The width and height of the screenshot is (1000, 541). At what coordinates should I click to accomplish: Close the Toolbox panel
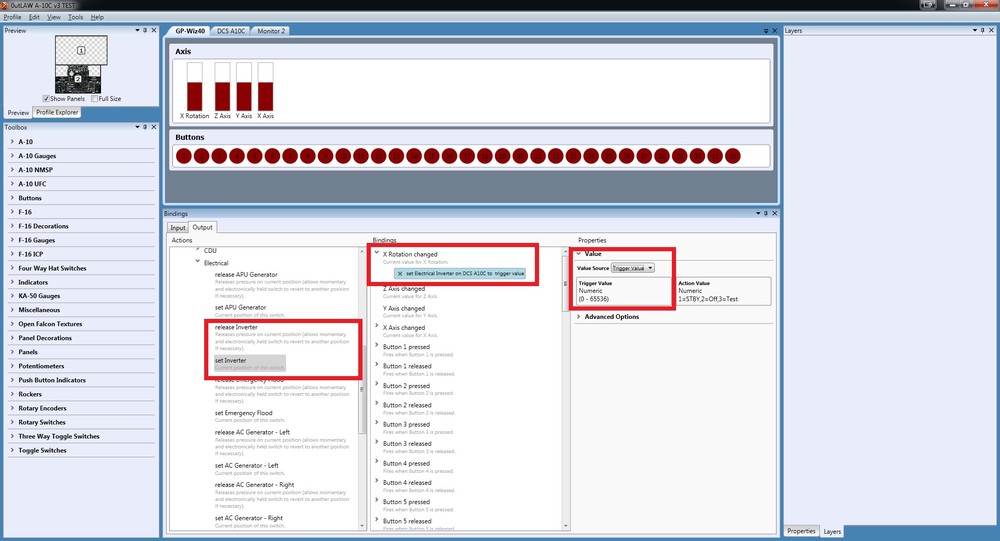point(154,127)
